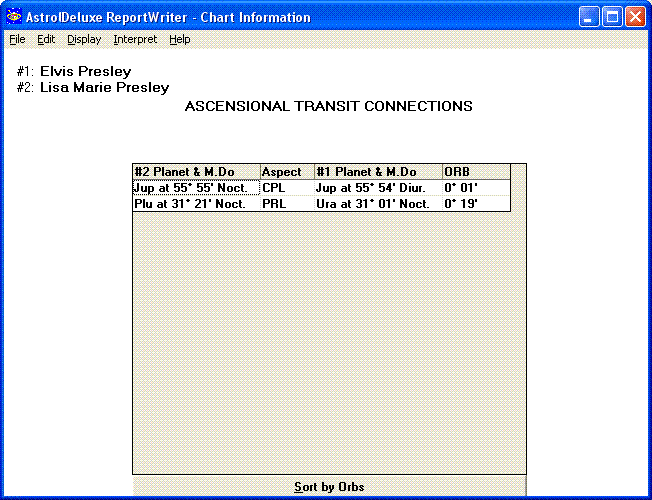The image size is (652, 500).
Task: Select the CPL aspect cell
Action: (287, 188)
